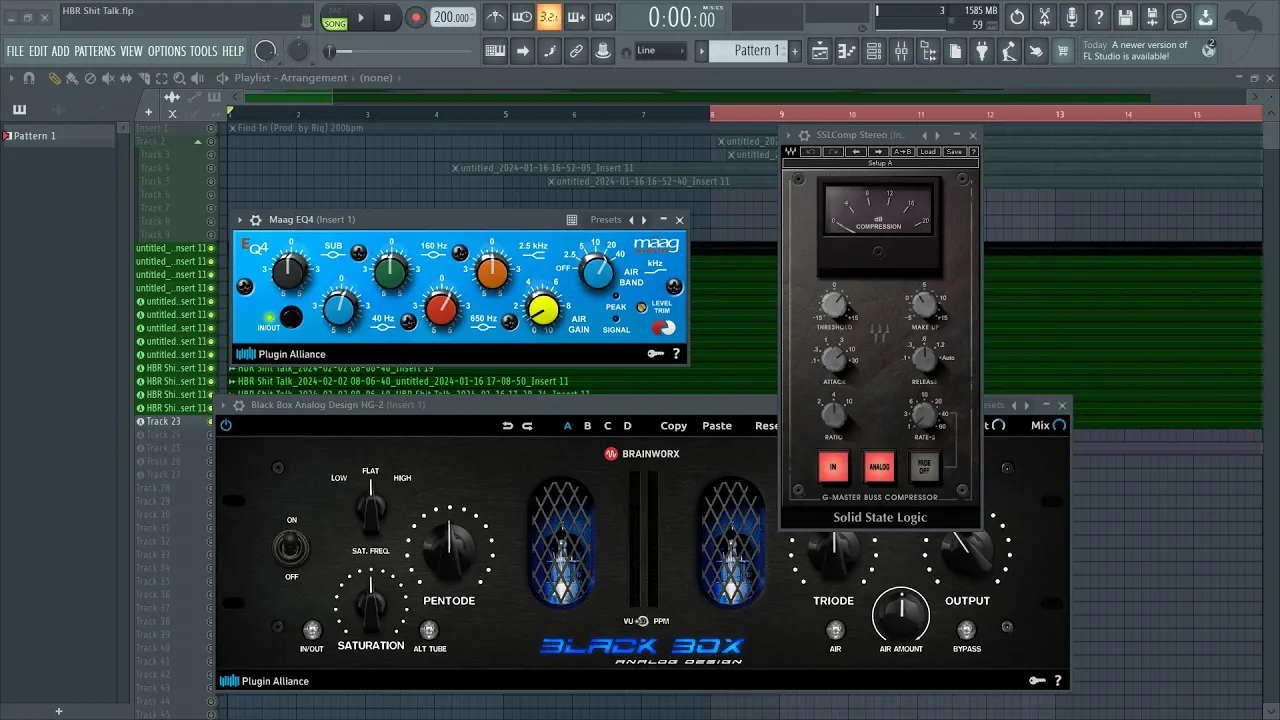Open the OPTIONS menu
1280x720 pixels.
[x=167, y=51]
